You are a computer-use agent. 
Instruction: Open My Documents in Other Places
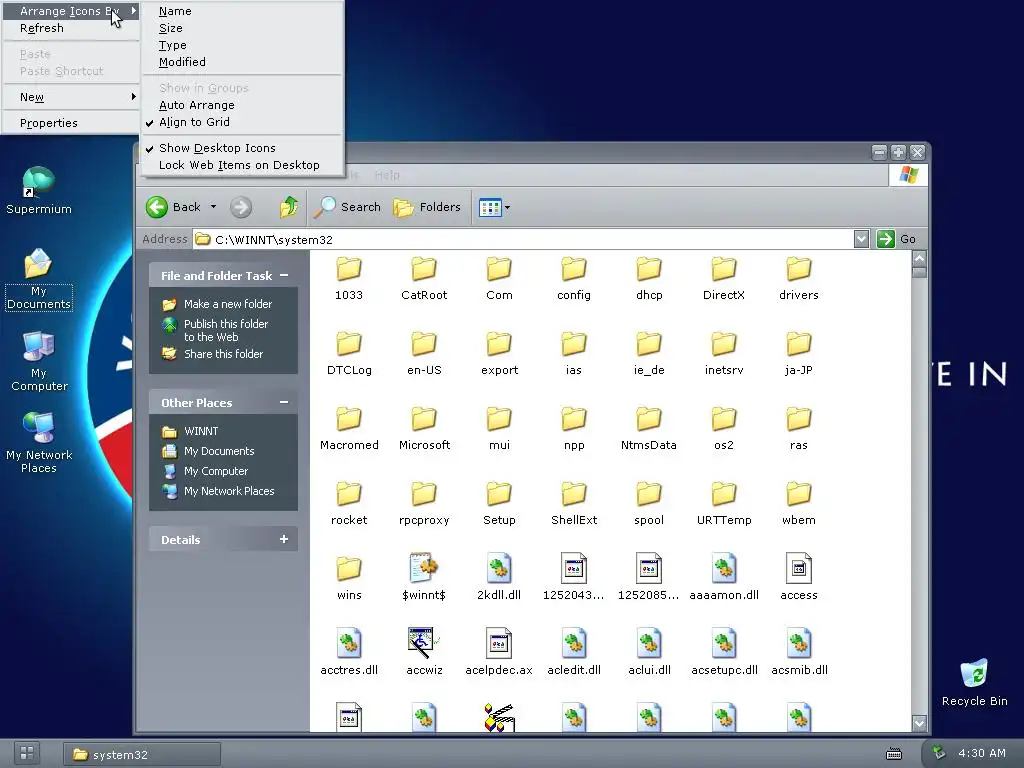[219, 451]
